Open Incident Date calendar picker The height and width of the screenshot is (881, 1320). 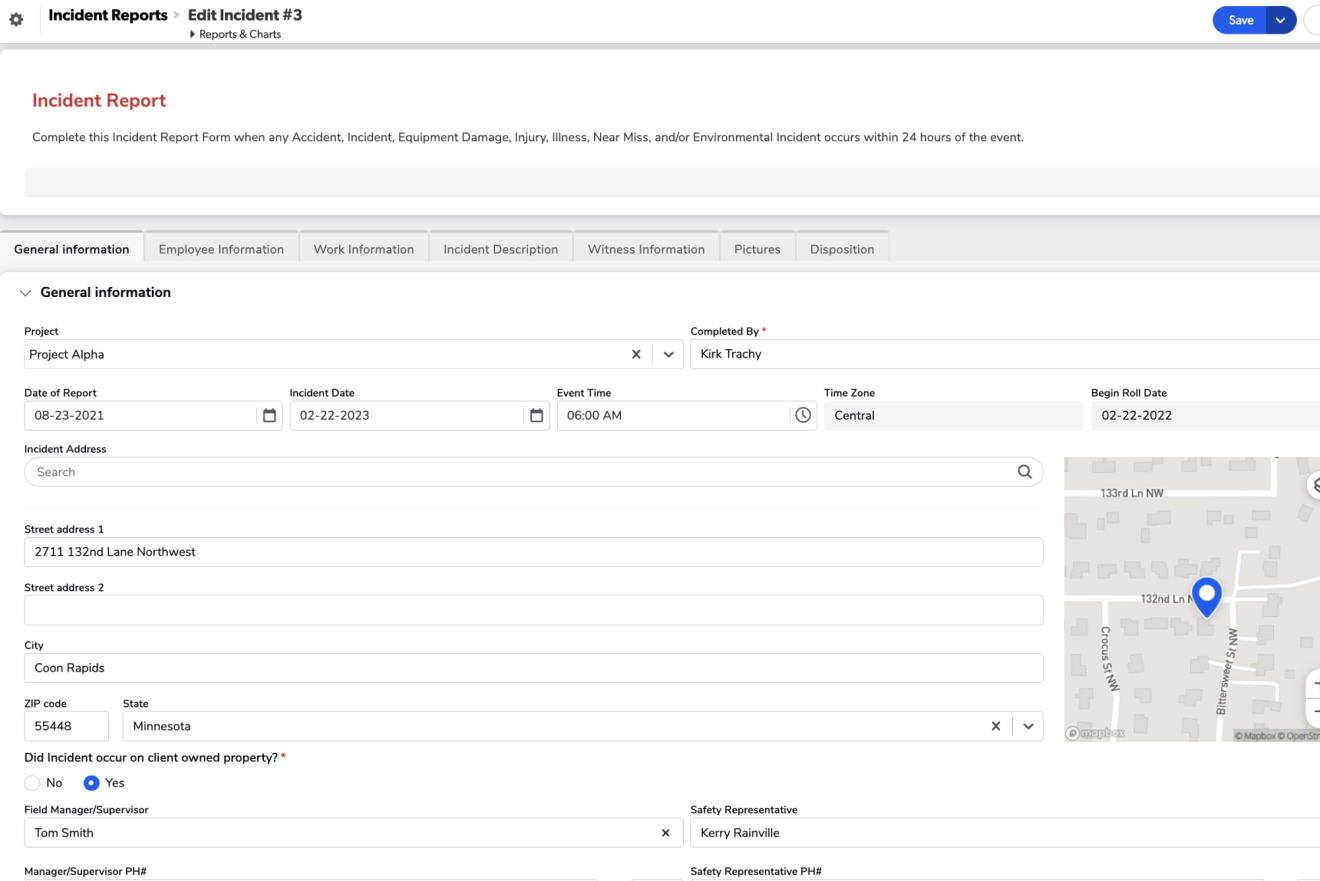pyautogui.click(x=537, y=416)
